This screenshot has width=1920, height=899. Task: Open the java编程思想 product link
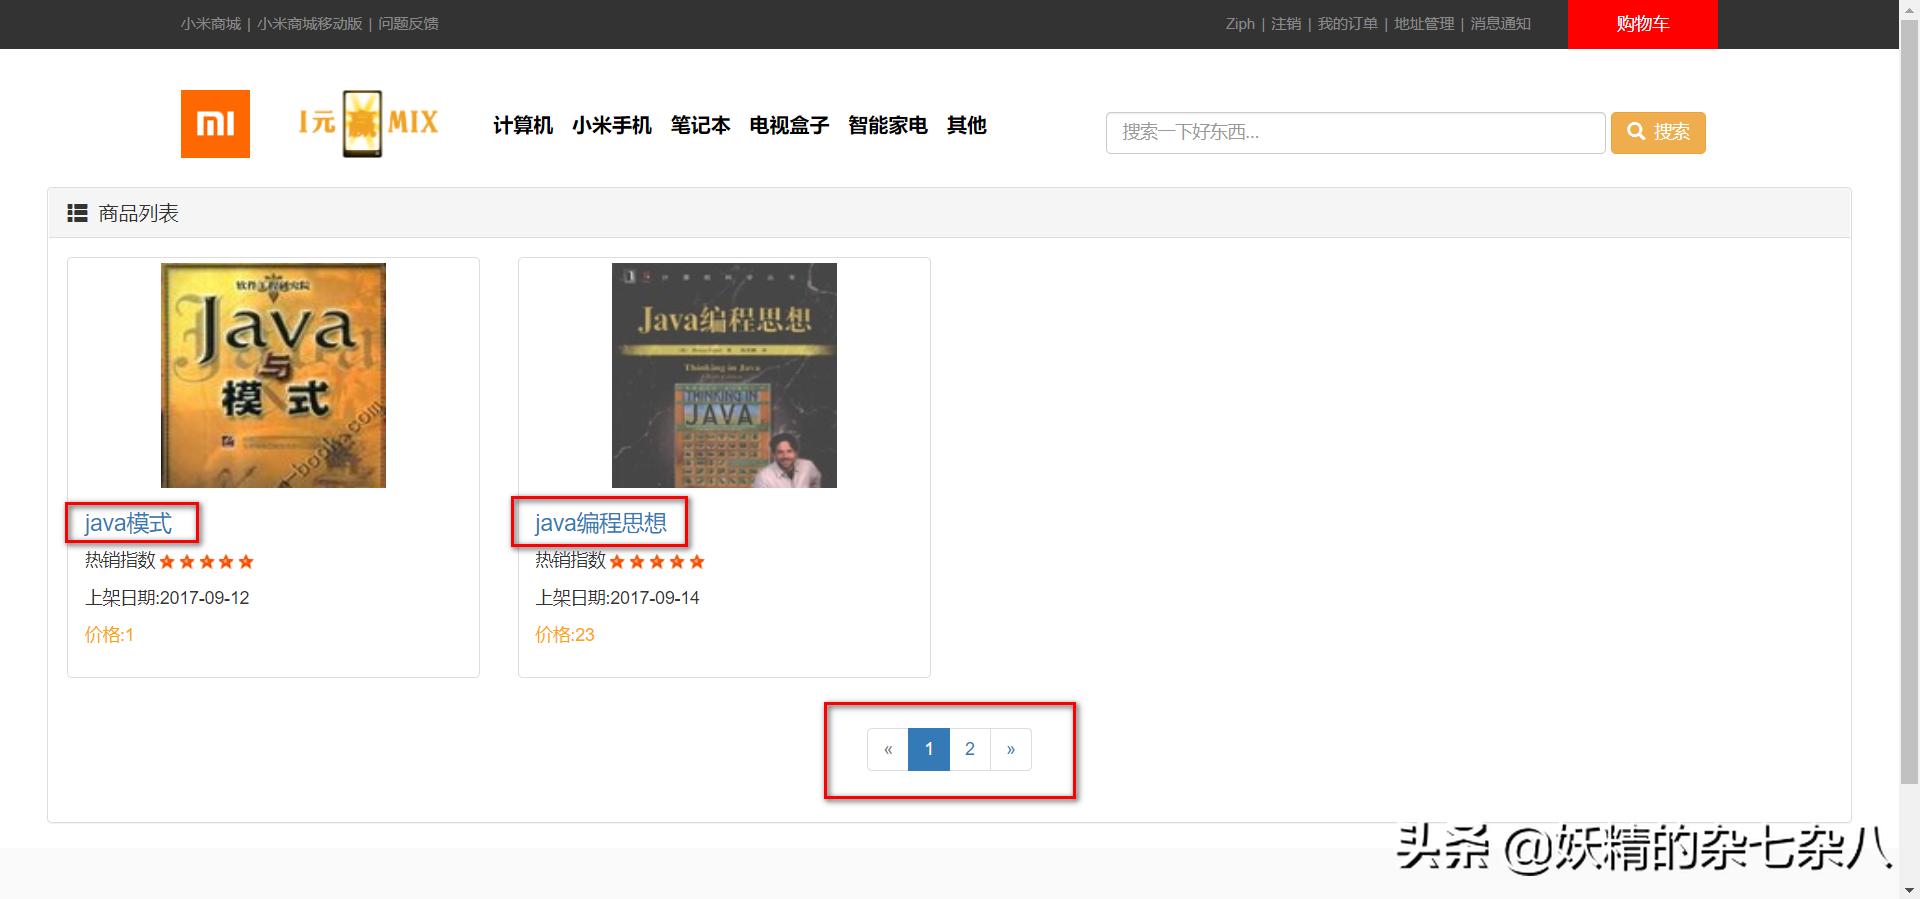pos(600,523)
